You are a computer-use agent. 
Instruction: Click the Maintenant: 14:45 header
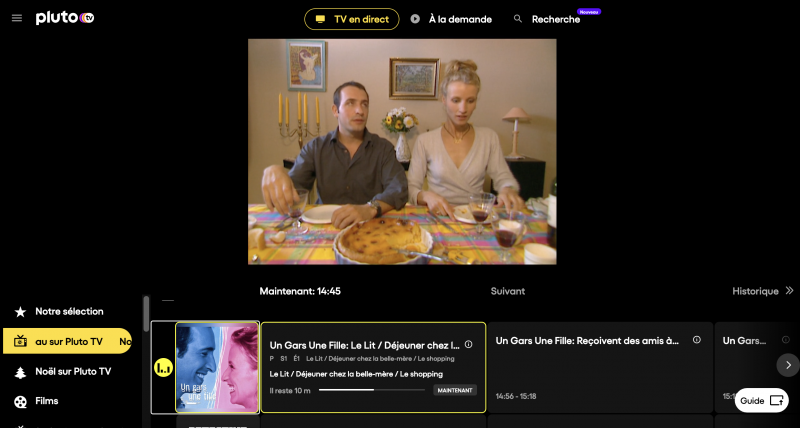click(x=300, y=291)
